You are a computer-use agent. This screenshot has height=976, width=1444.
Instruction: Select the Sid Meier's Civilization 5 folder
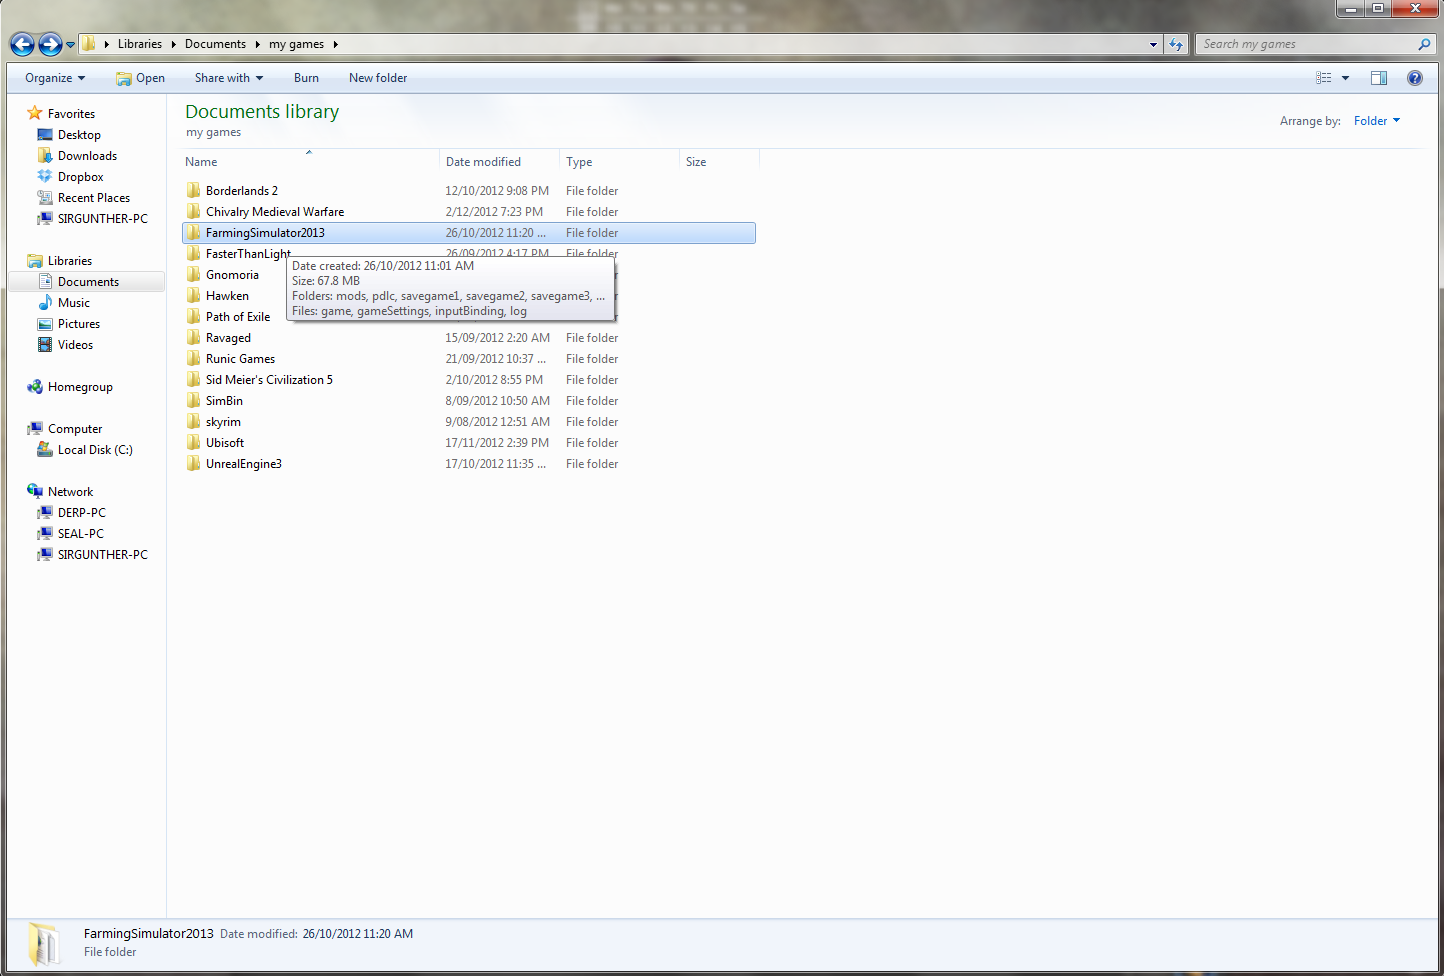tap(269, 380)
